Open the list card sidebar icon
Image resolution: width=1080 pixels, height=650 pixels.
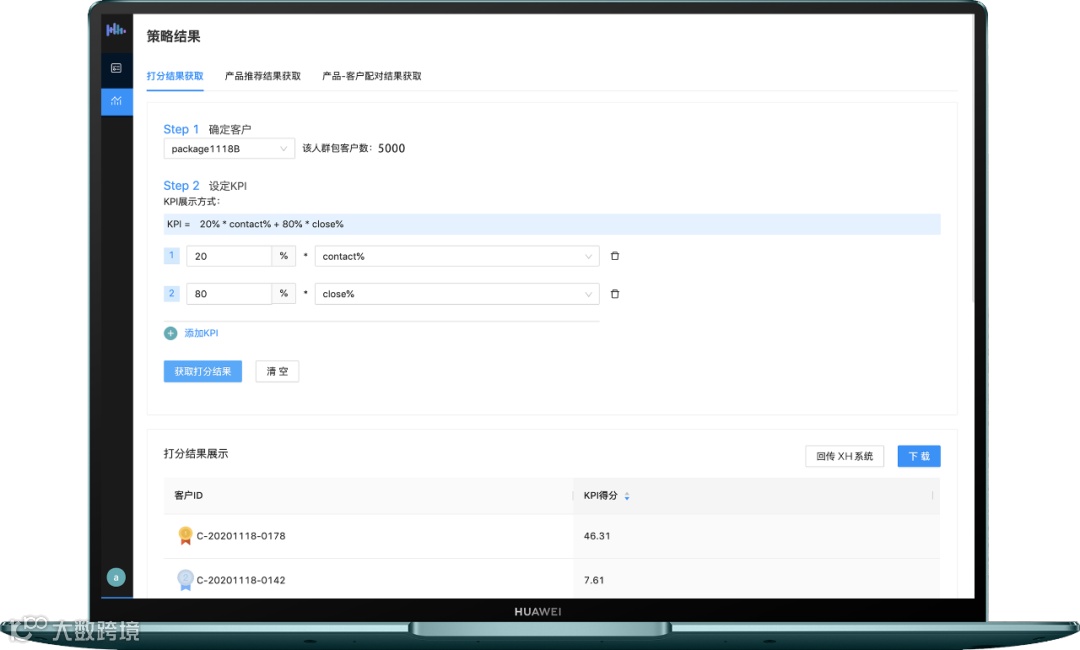tap(116, 68)
